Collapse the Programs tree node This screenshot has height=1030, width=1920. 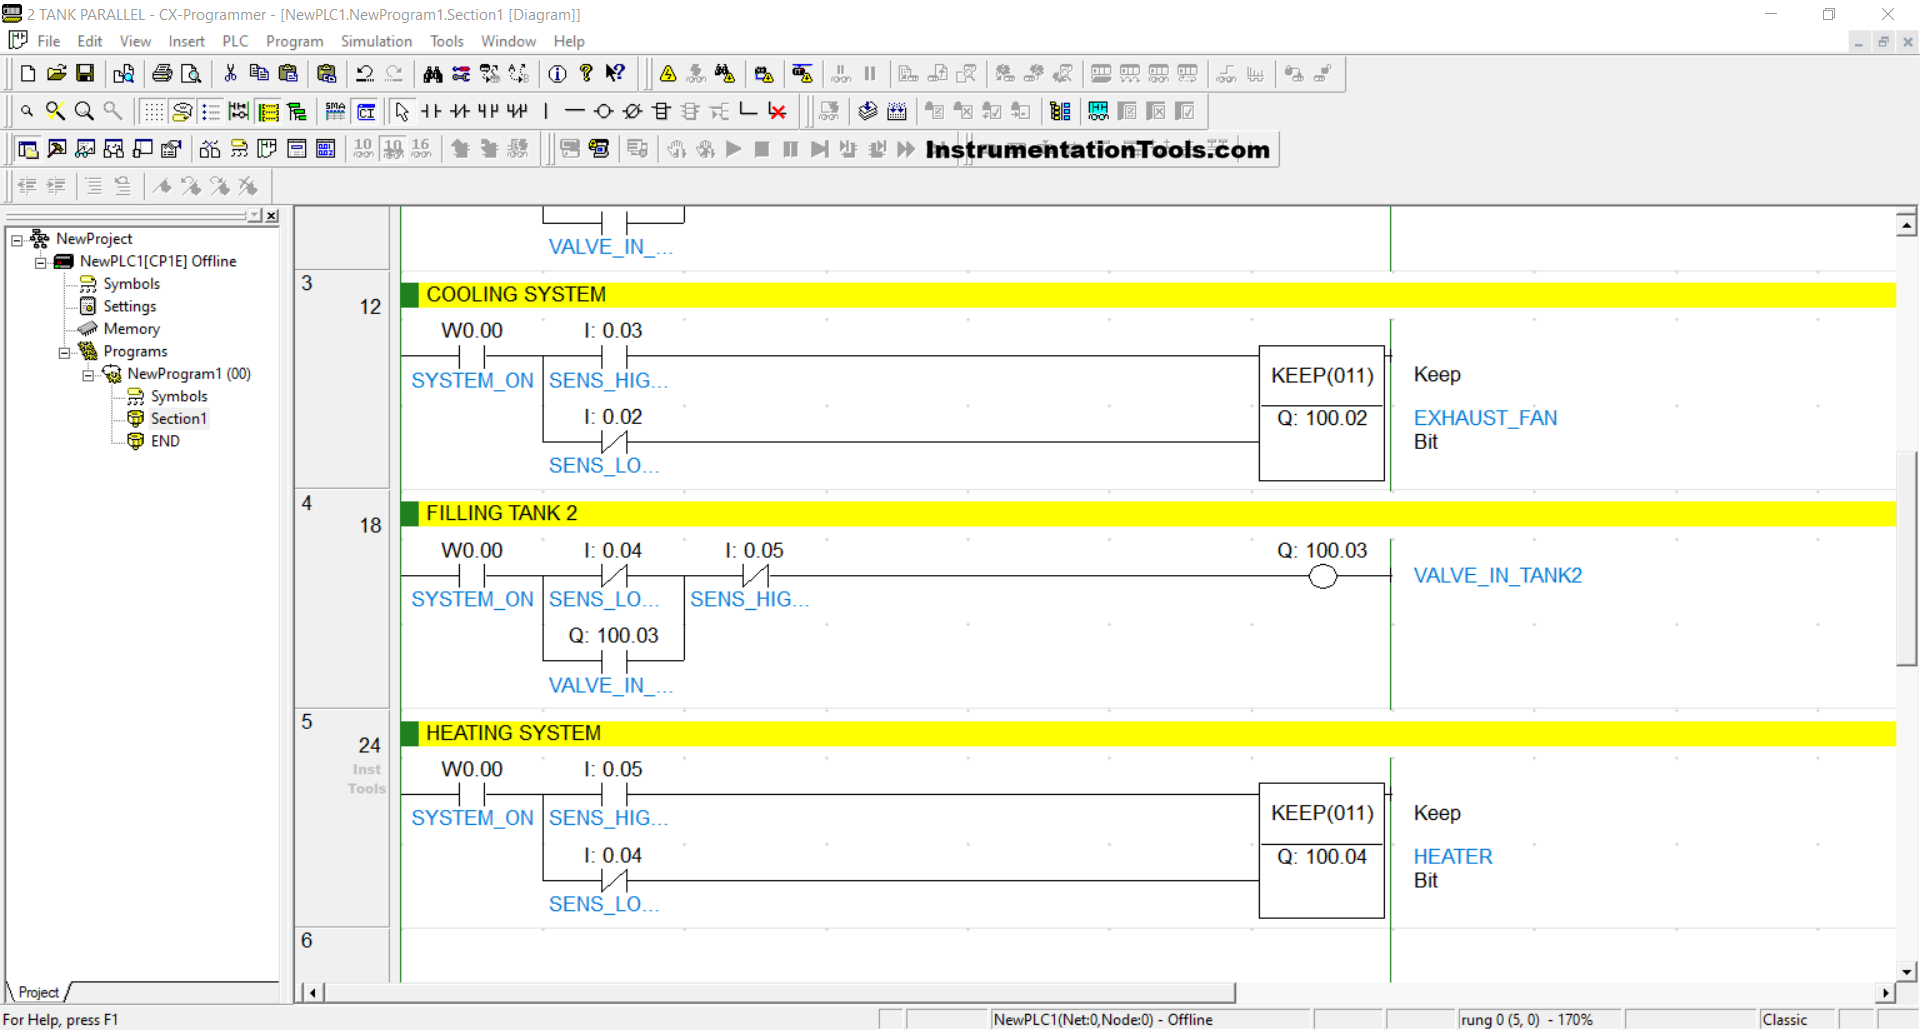64,352
